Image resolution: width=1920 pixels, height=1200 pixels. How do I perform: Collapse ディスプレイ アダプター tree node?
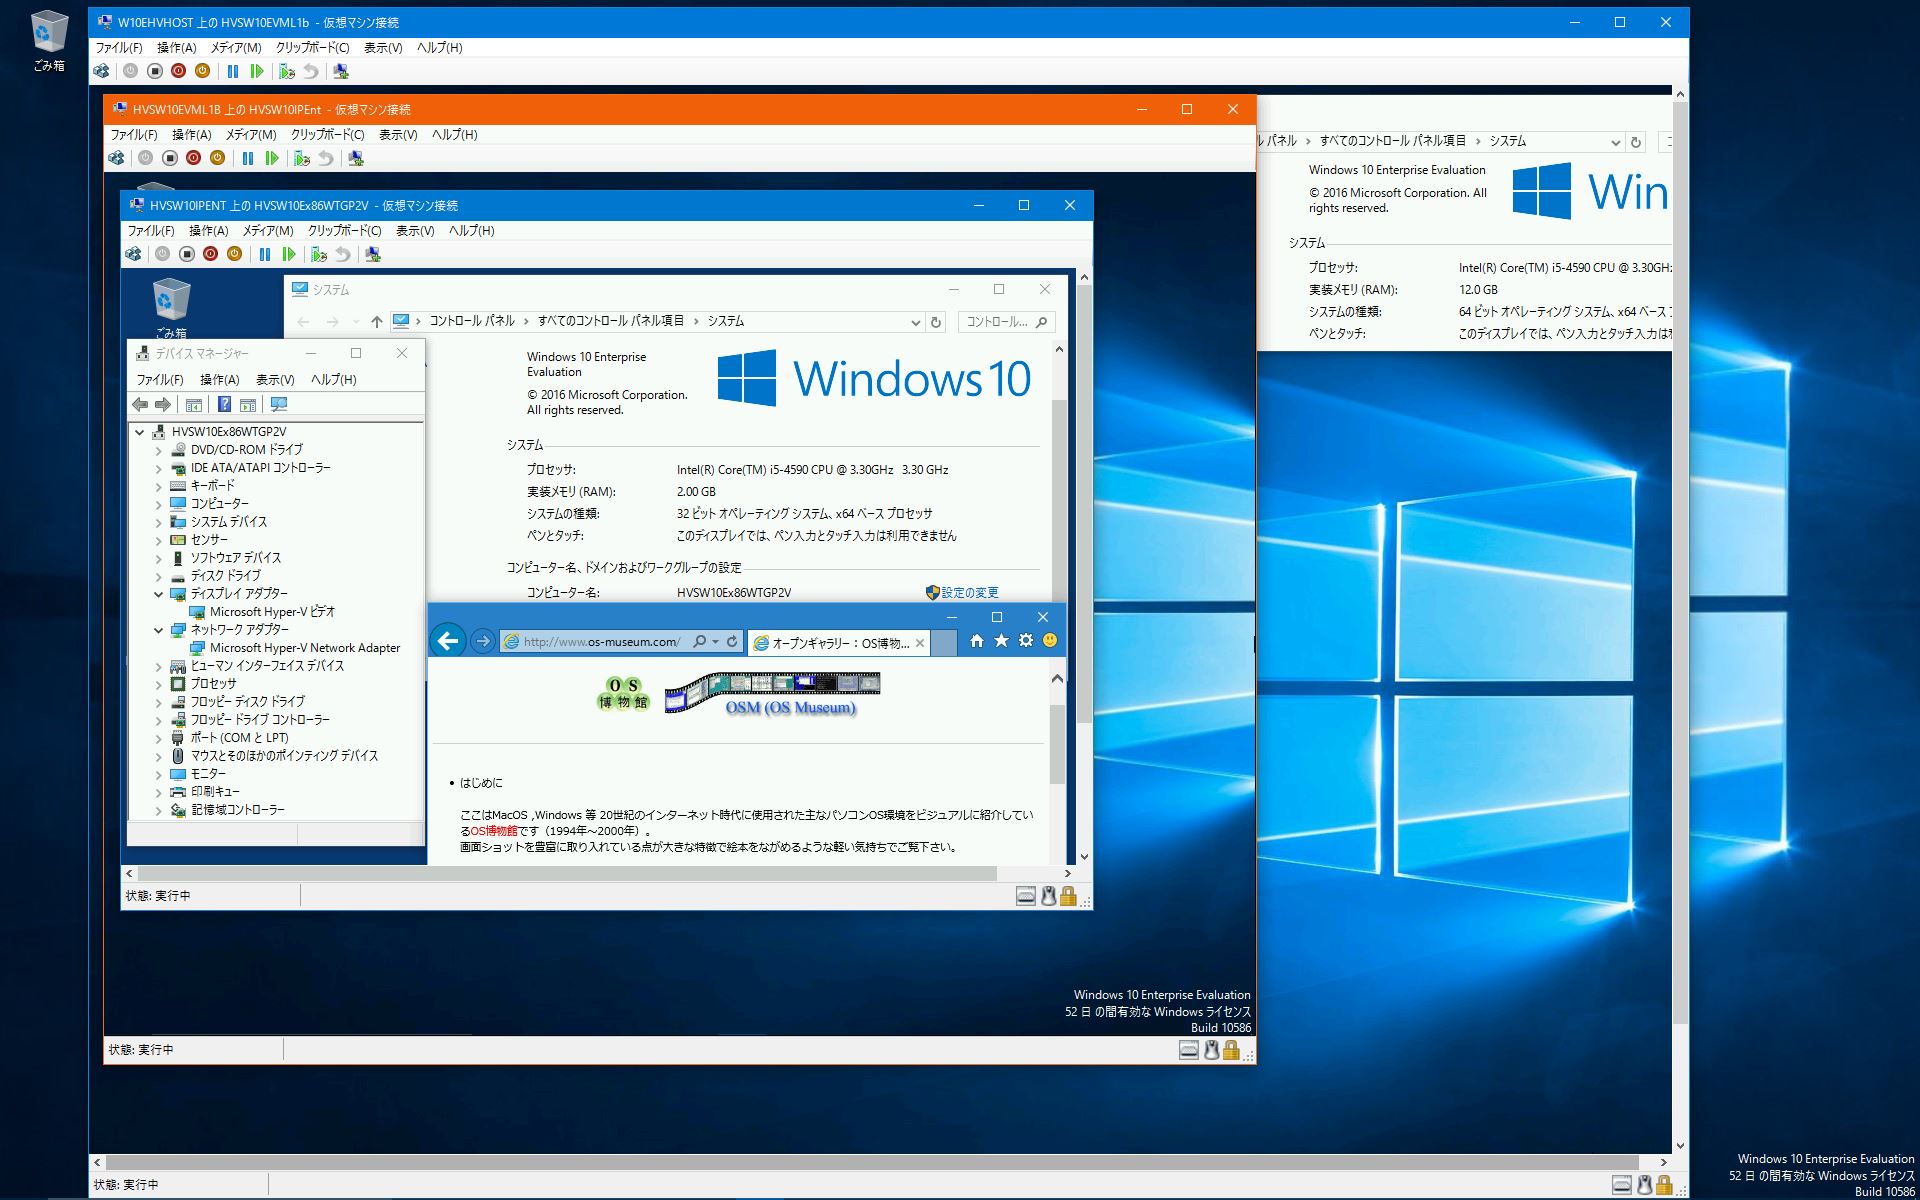[158, 594]
